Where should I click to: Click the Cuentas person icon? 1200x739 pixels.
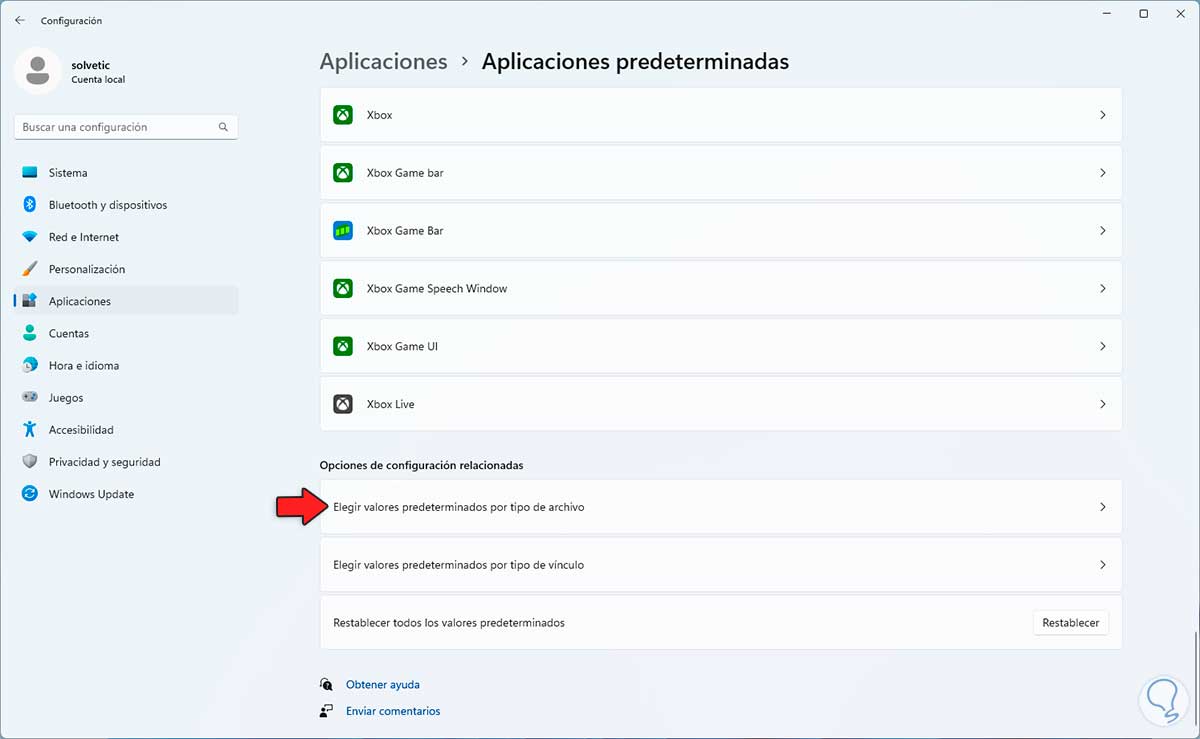[30, 333]
